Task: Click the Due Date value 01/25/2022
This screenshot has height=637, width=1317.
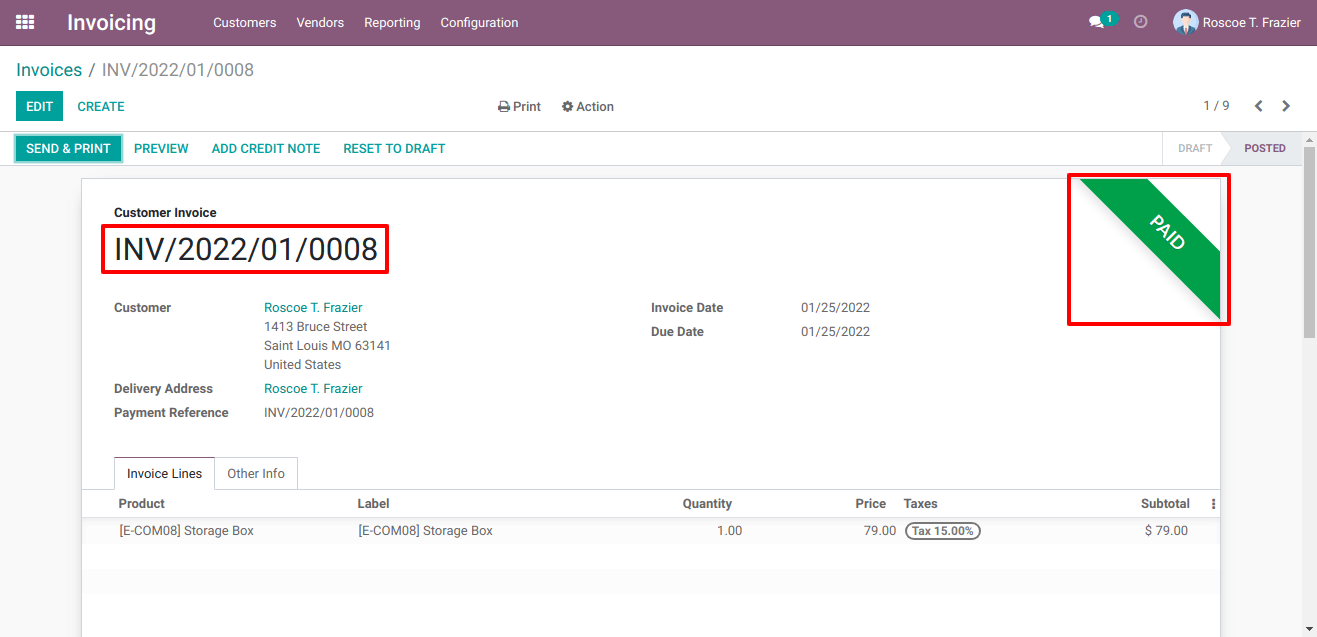Action: [x=835, y=332]
